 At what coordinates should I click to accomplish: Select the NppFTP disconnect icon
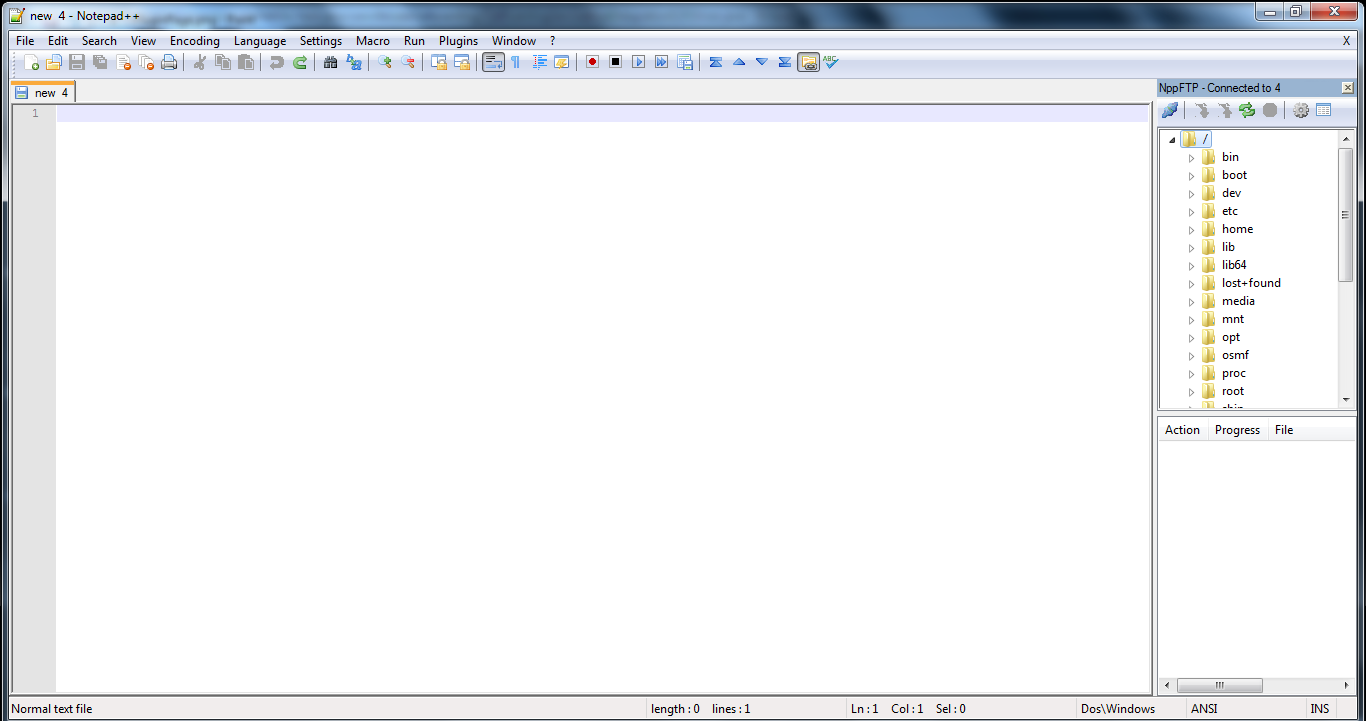tap(1169, 110)
